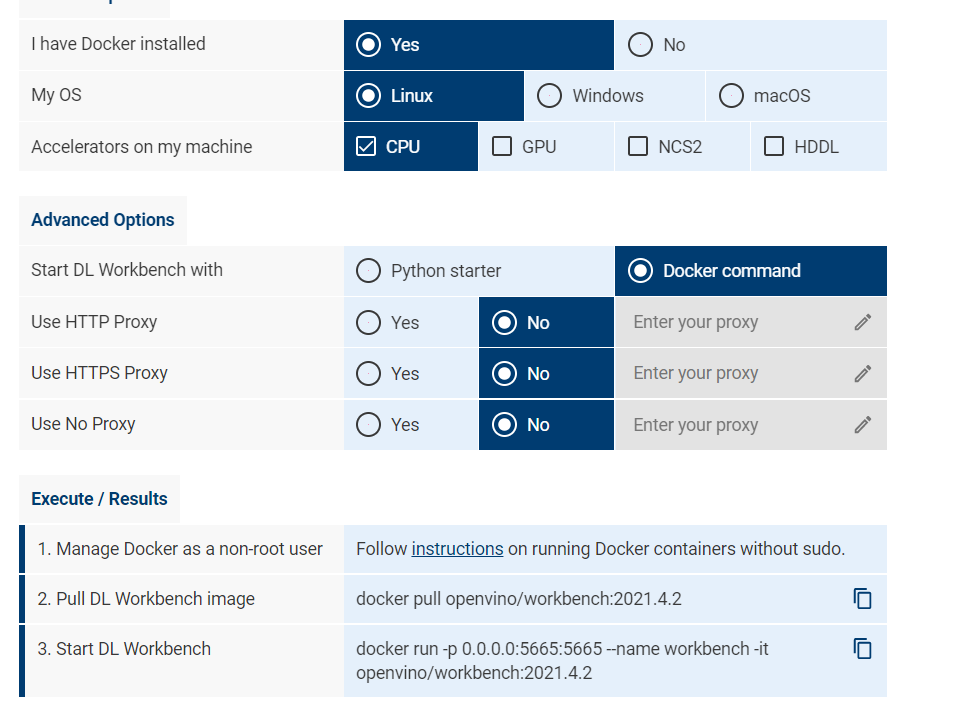
Task: Check the NCS2 accelerator option
Action: tap(637, 146)
